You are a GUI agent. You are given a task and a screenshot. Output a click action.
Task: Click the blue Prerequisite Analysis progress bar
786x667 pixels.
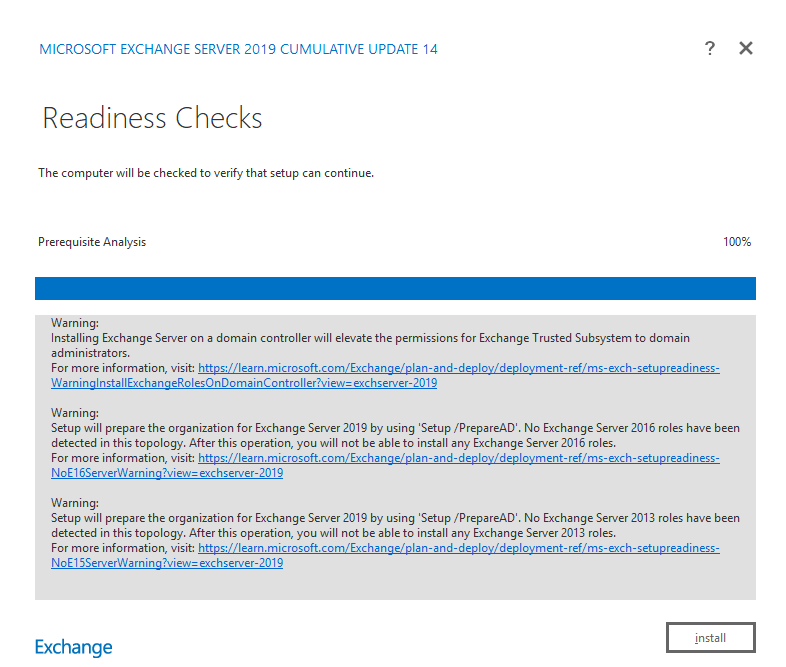[395, 288]
